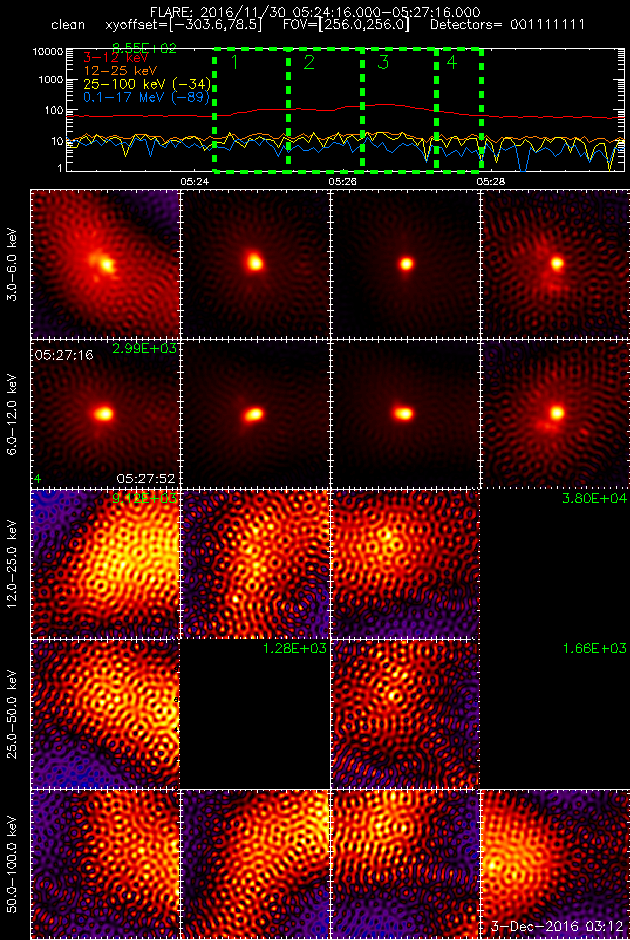Click the 3-Dec-2016 03:12 date stamp
Image resolution: width=630 pixels, height=940 pixels.
(557, 928)
